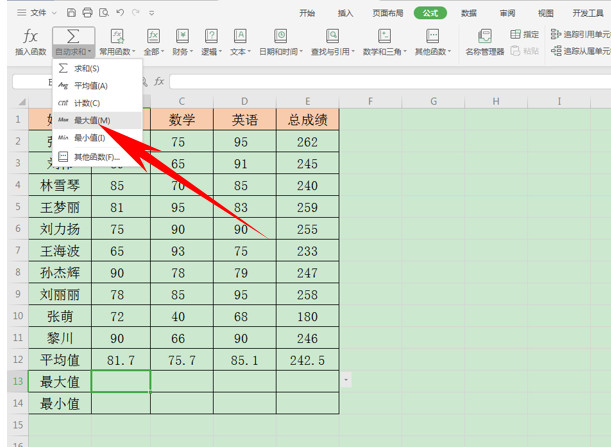Switch to the Data (数据) tab
The image size is (611, 447).
click(469, 13)
